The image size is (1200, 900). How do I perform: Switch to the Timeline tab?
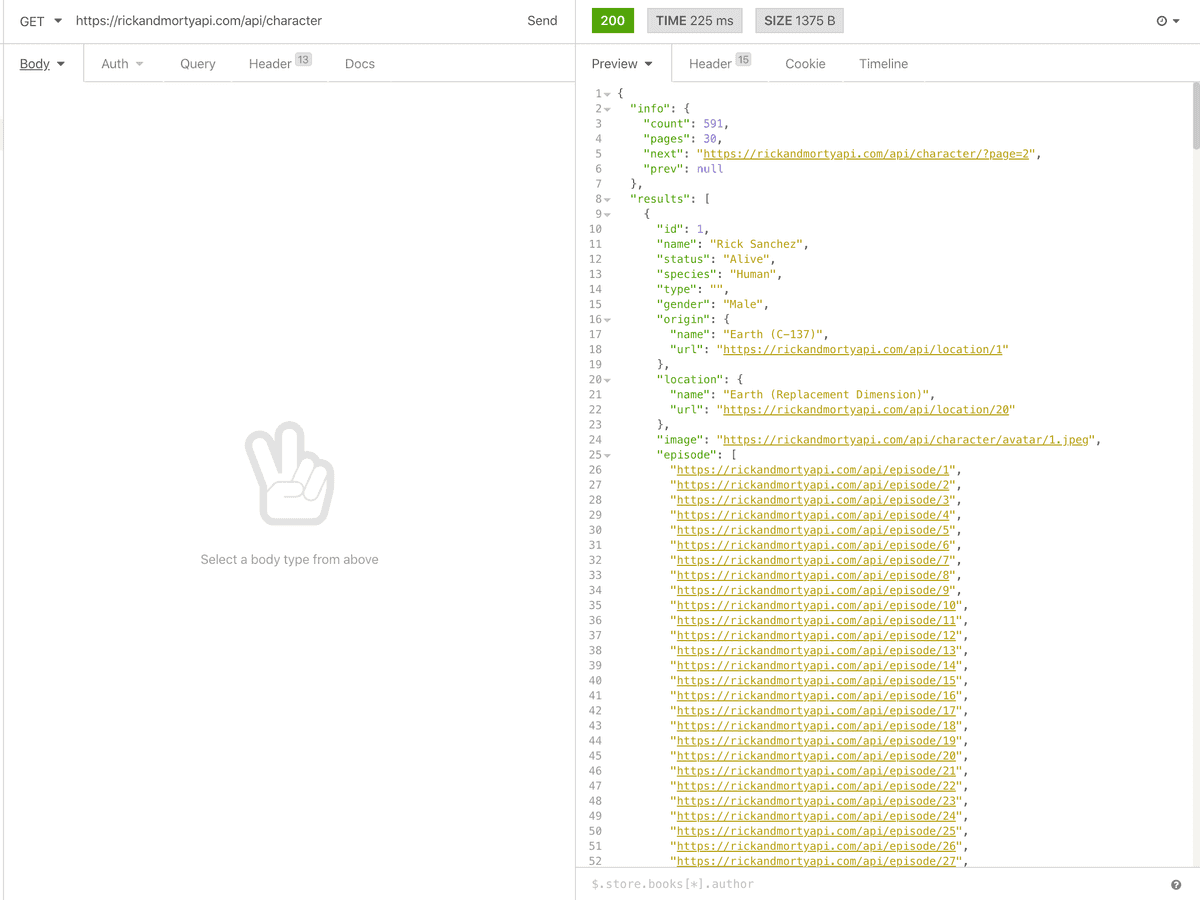[883, 63]
